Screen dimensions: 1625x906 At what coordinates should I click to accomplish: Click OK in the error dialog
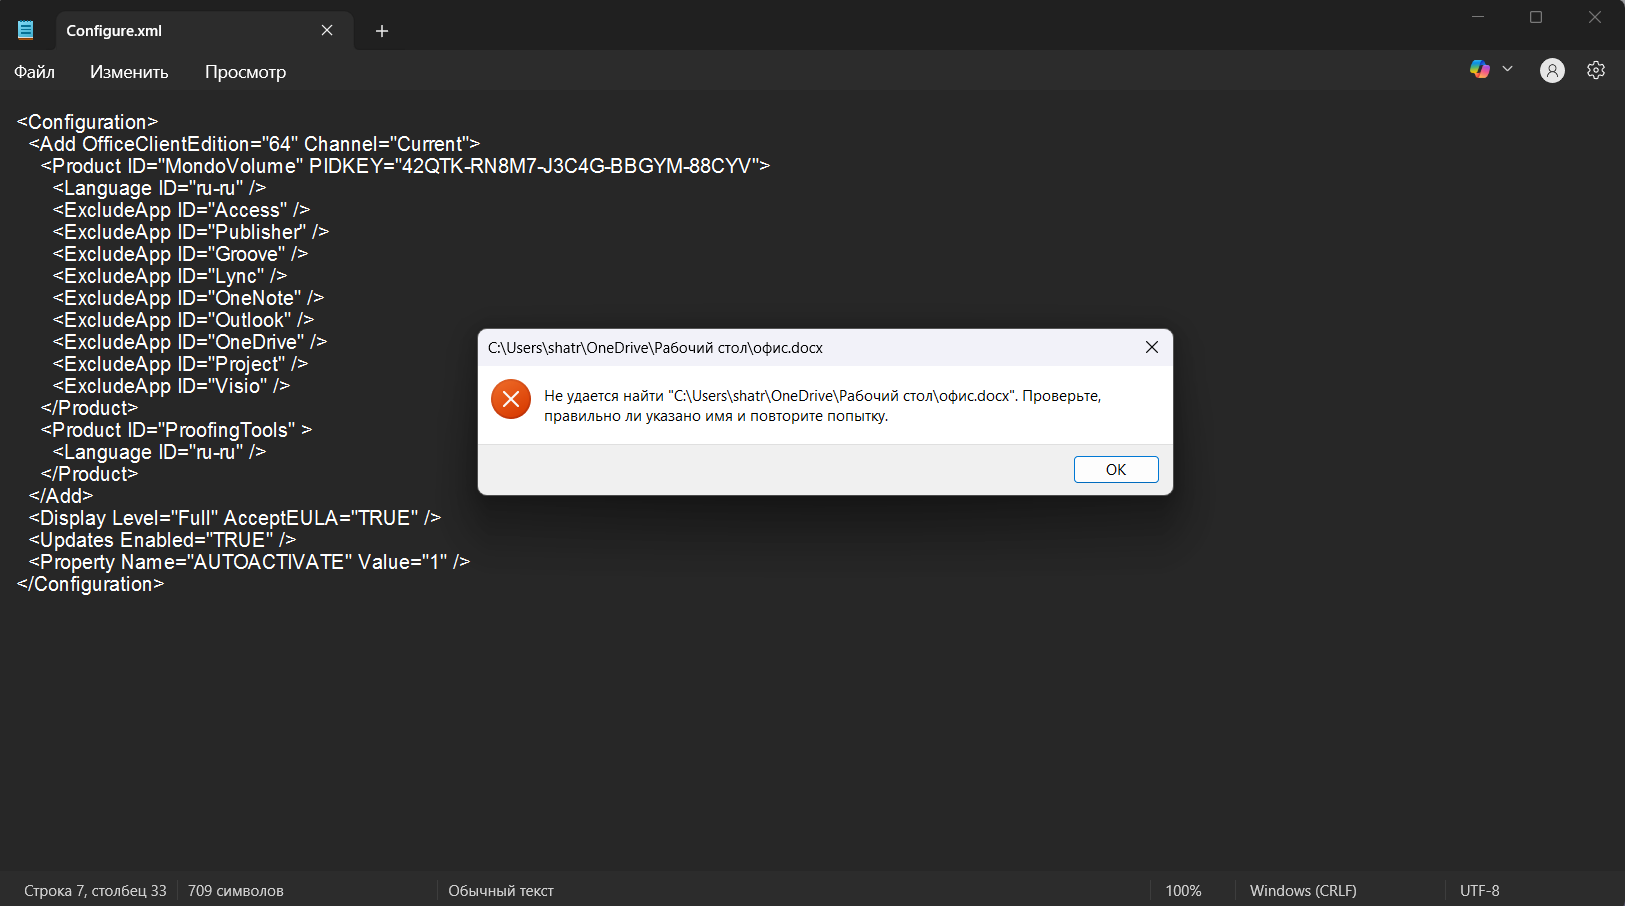(1116, 470)
